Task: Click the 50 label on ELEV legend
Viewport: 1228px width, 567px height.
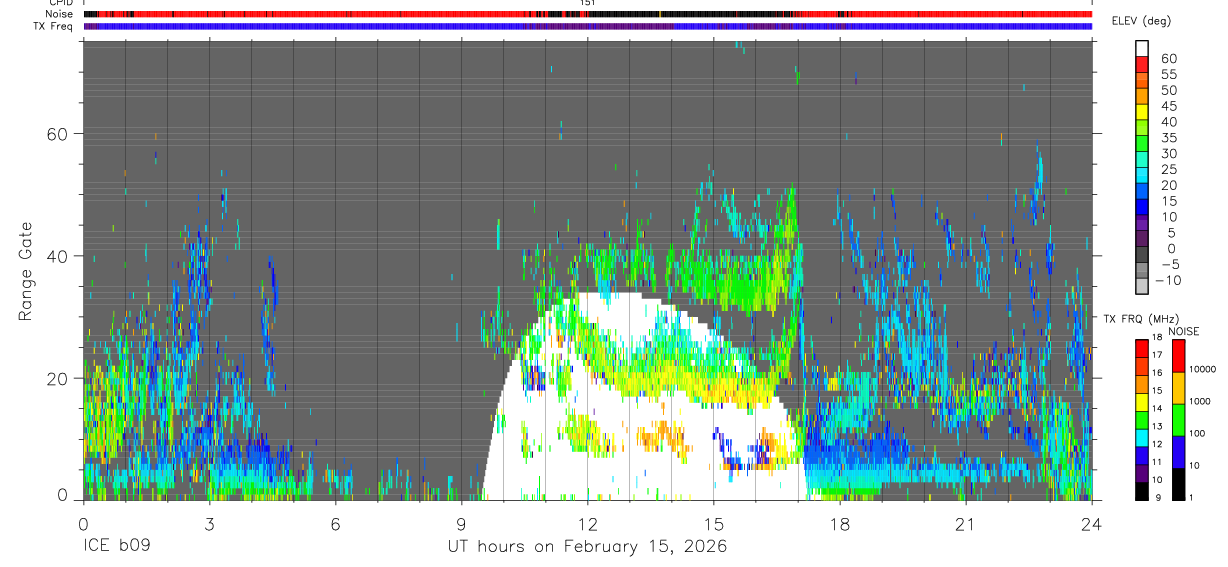Action: [1167, 90]
